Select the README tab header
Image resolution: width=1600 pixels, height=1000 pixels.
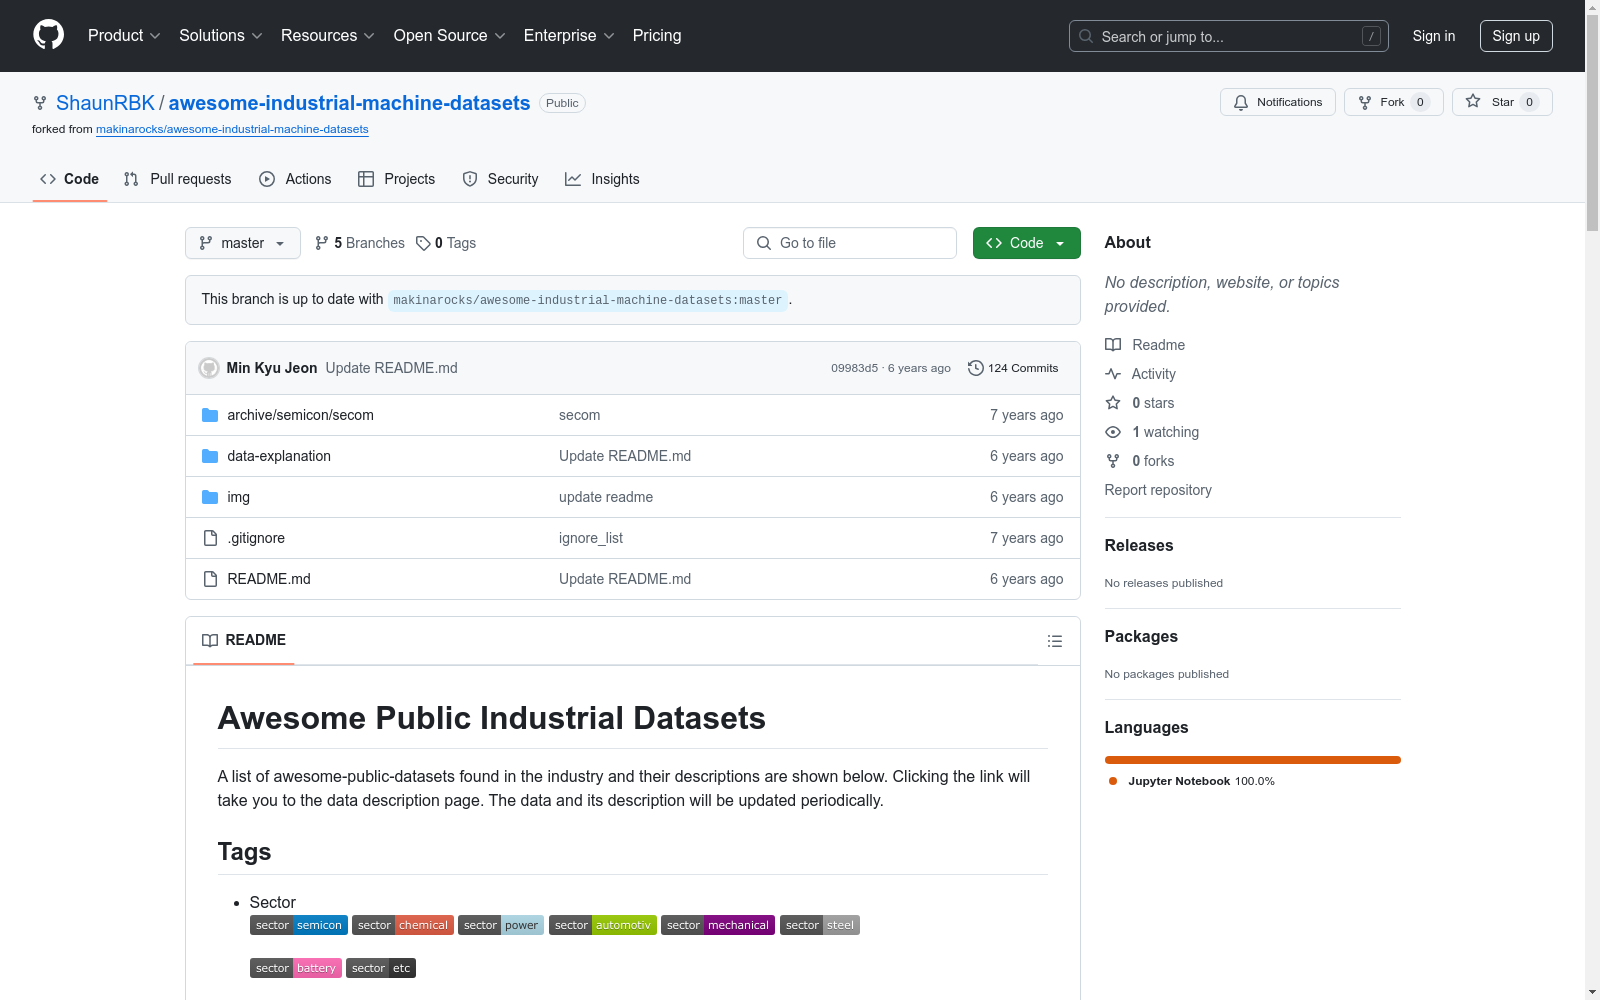(244, 640)
